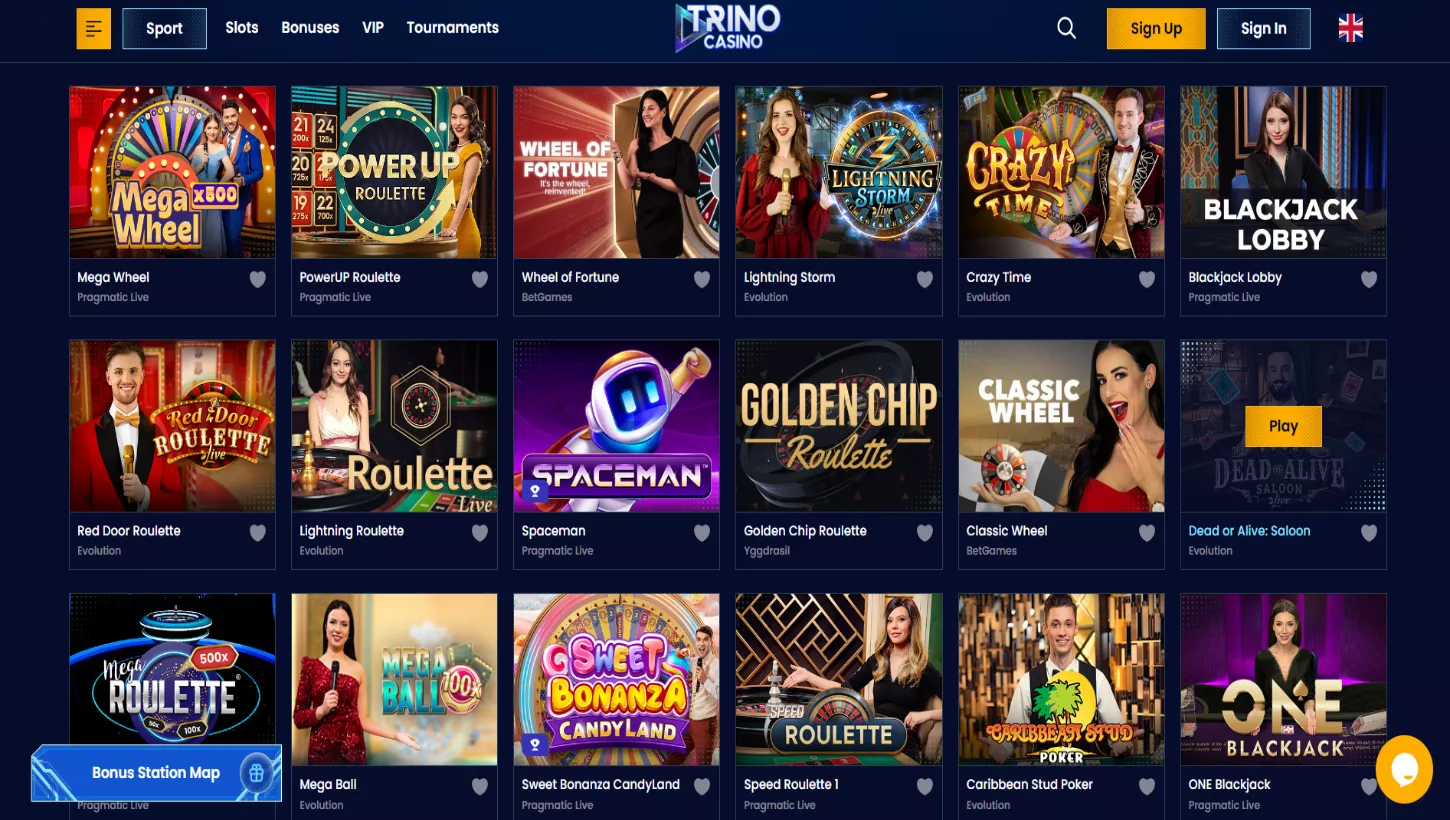Open the Tournaments menu item
Image resolution: width=1450 pixels, height=820 pixels.
pyautogui.click(x=453, y=28)
